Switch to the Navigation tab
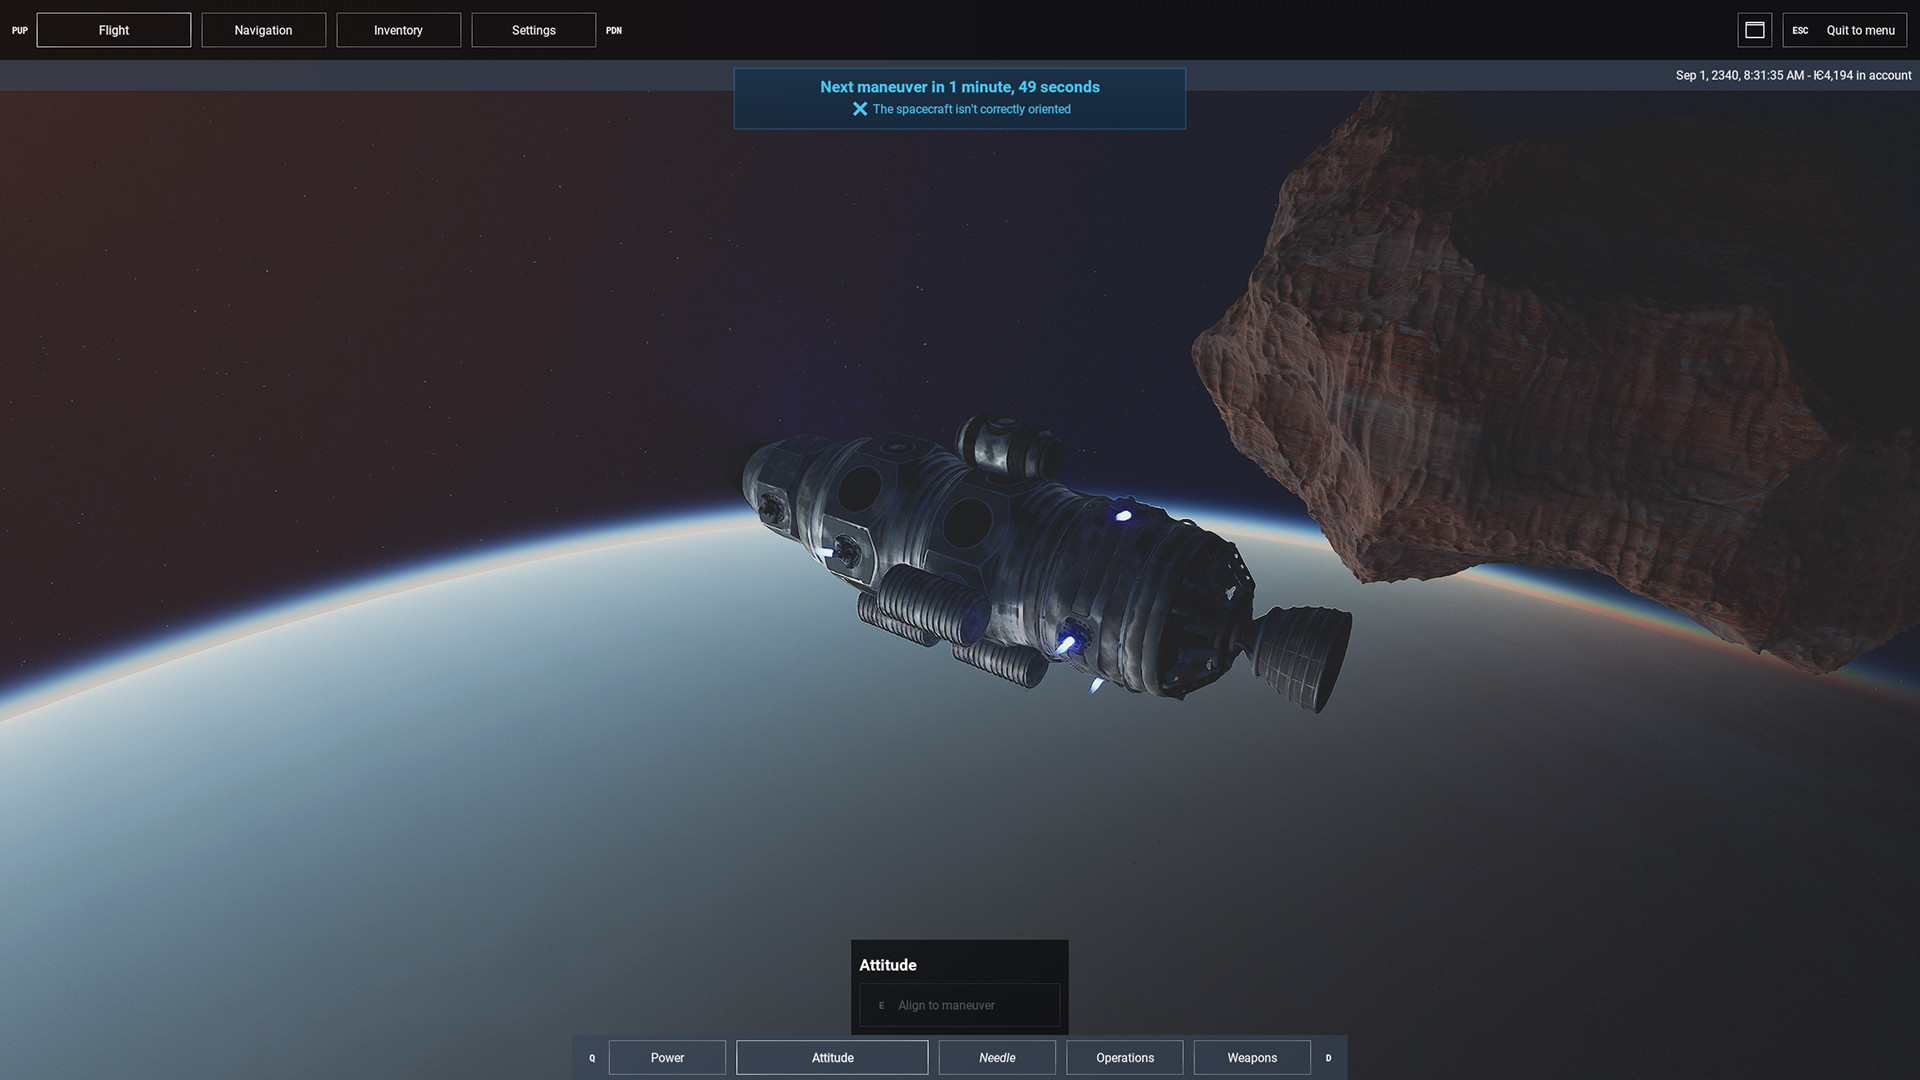The height and width of the screenshot is (1080, 1920). (x=263, y=30)
